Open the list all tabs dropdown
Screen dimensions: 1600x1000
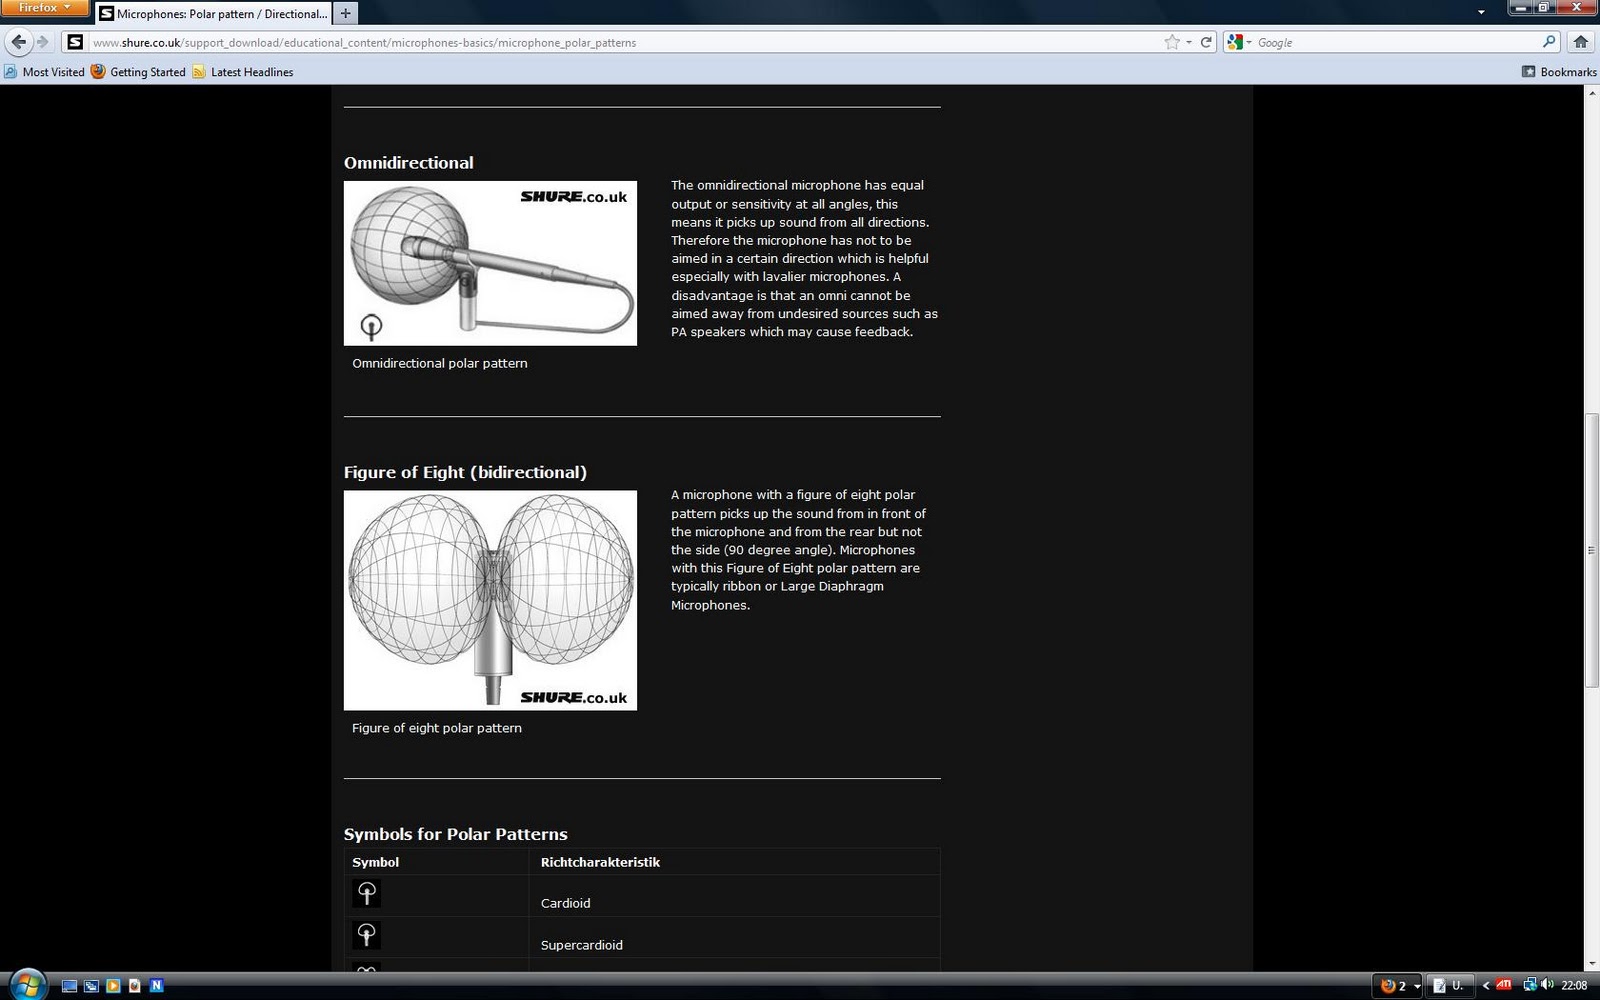click(1481, 13)
